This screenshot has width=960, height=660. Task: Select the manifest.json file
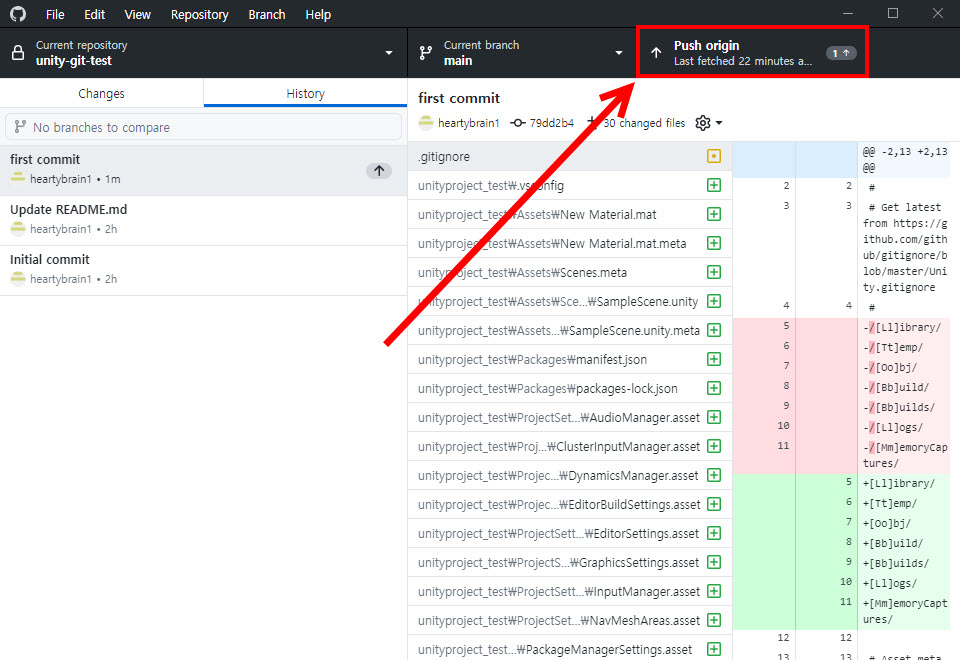[569, 359]
